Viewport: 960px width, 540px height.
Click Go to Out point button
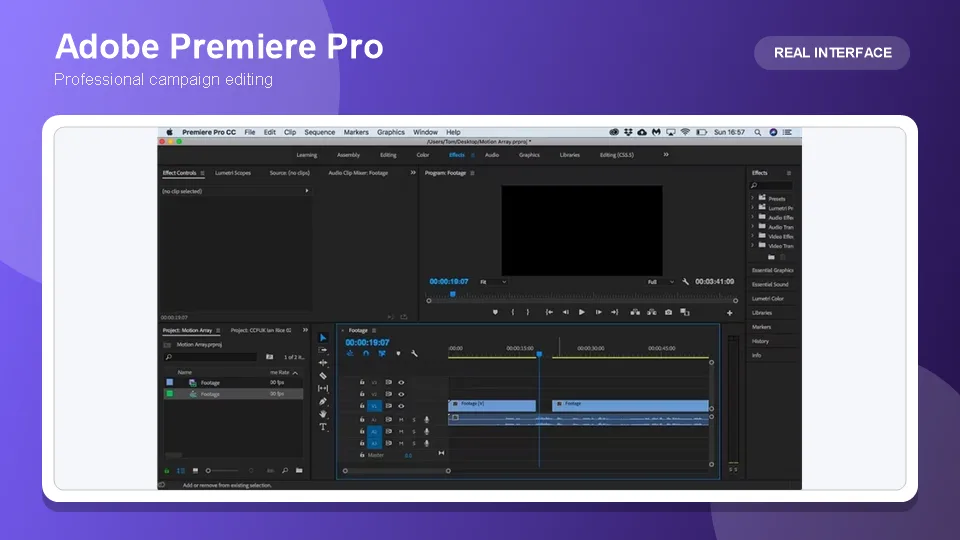[614, 312]
